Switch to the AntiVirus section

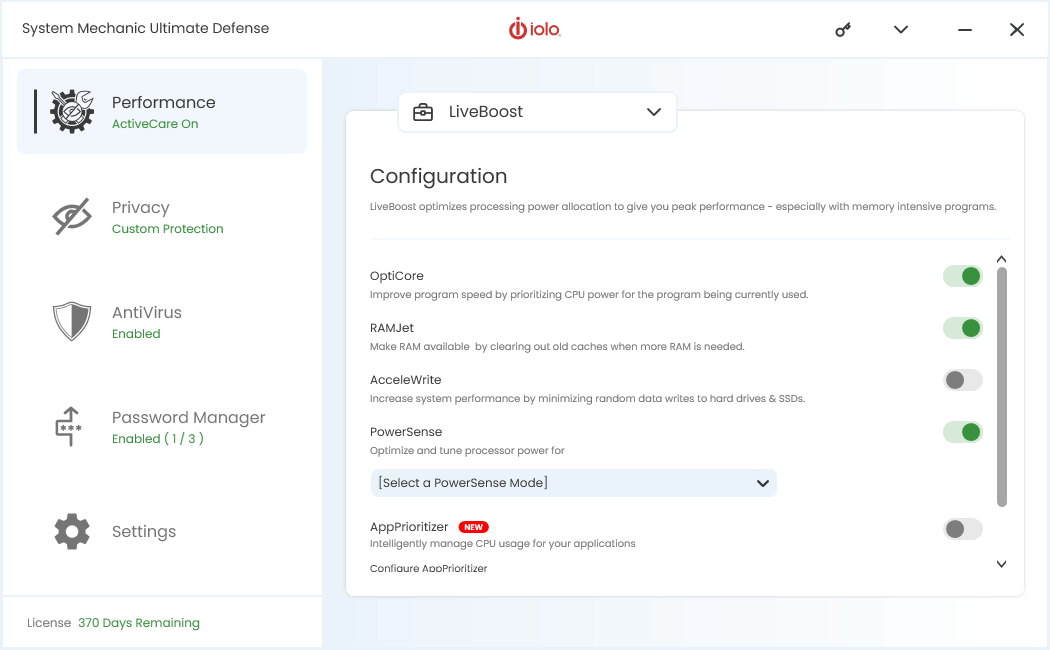coord(146,312)
